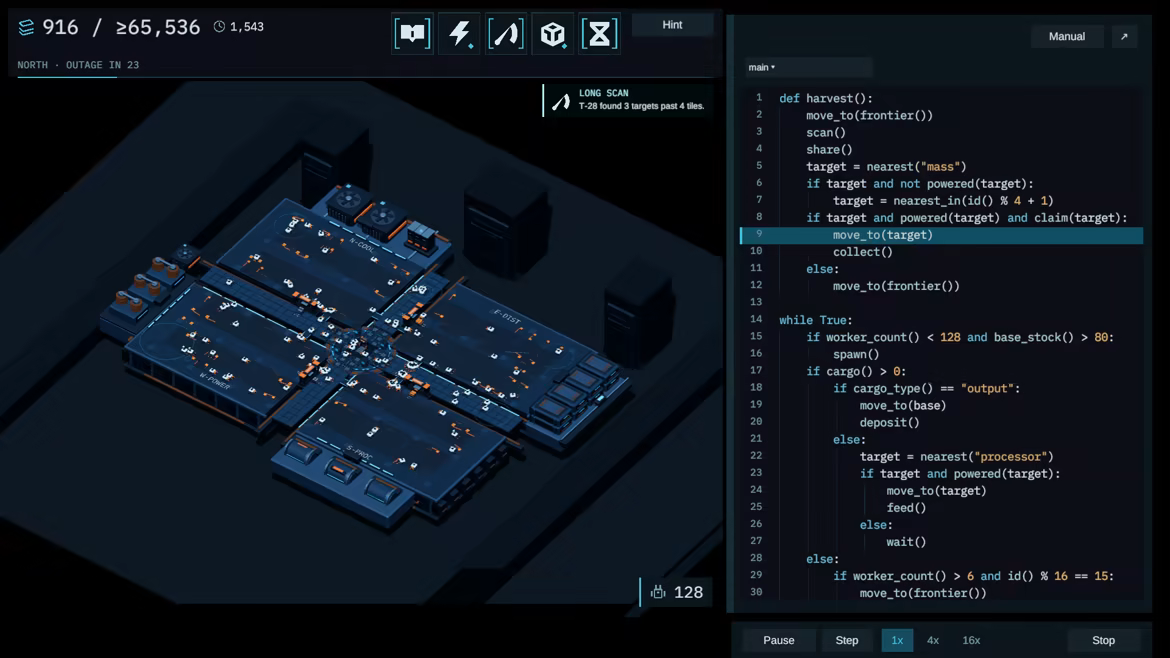Click code line 'if cargo() > 0:'
The height and width of the screenshot is (658, 1170).
click(x=856, y=372)
